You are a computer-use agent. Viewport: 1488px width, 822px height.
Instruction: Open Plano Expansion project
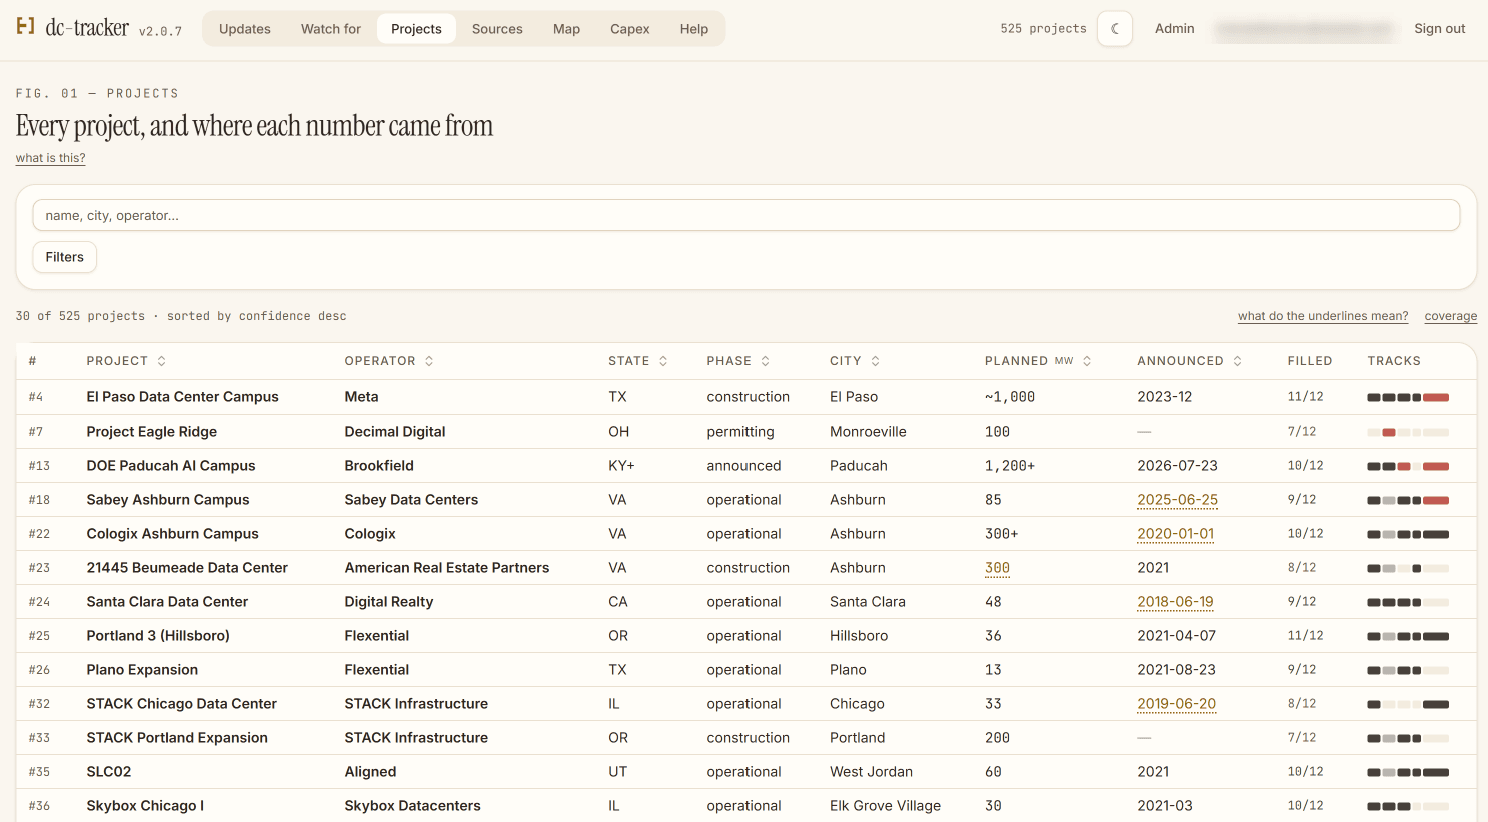click(142, 670)
